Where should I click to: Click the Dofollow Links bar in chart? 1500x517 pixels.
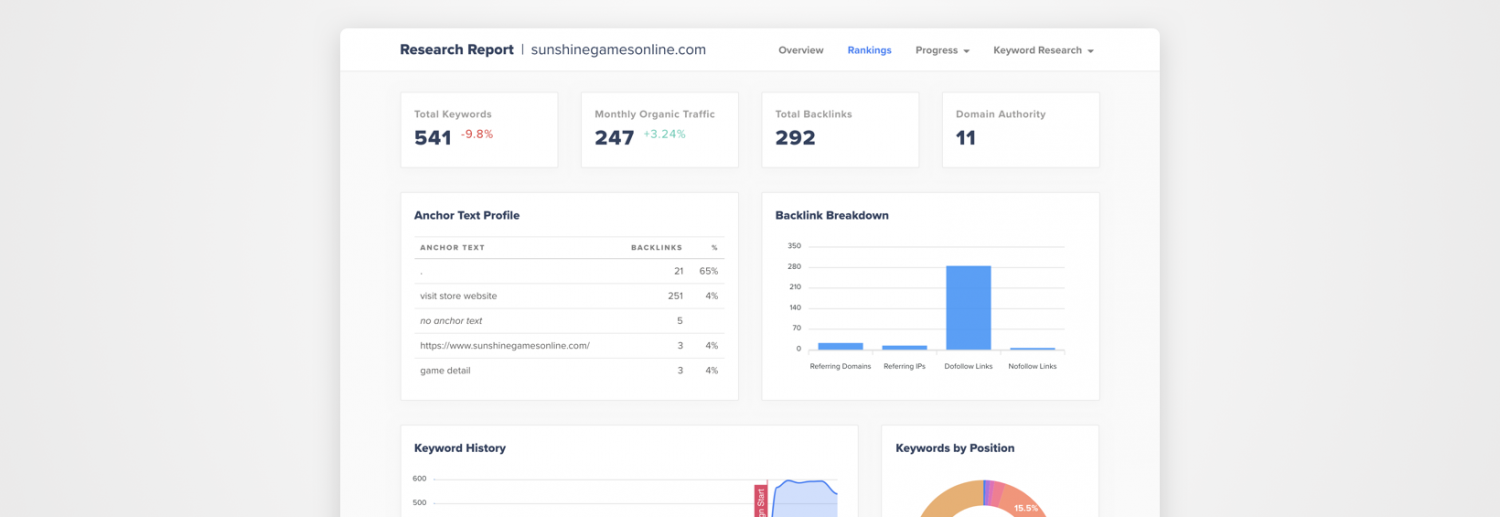click(968, 308)
